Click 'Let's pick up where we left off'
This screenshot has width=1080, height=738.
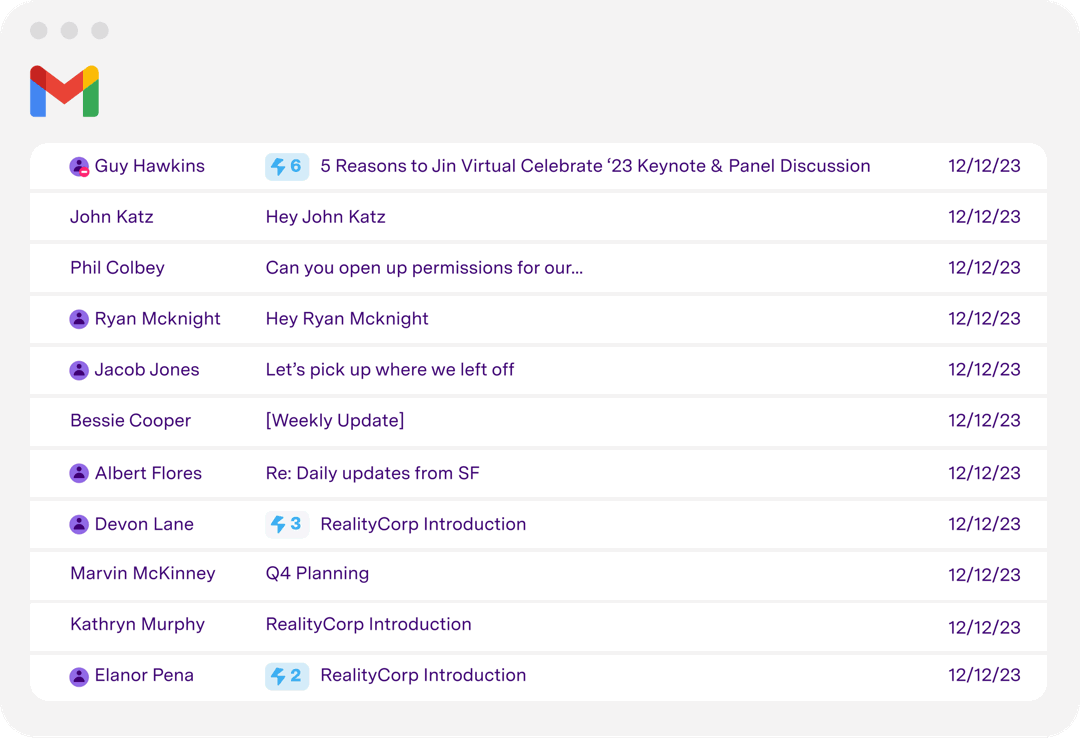point(390,369)
